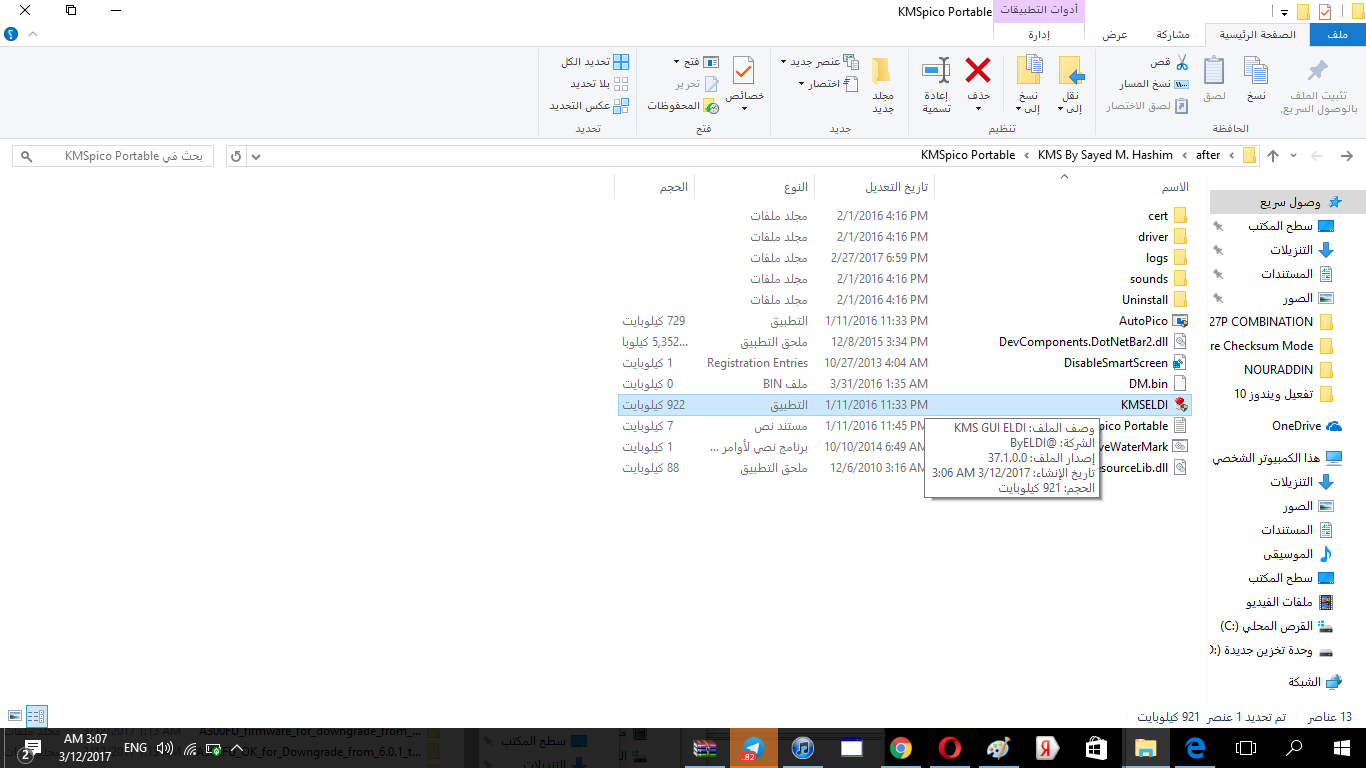Image resolution: width=1366 pixels, height=768 pixels.
Task: Select the 'DM.bin' file row
Action: (x=903, y=384)
